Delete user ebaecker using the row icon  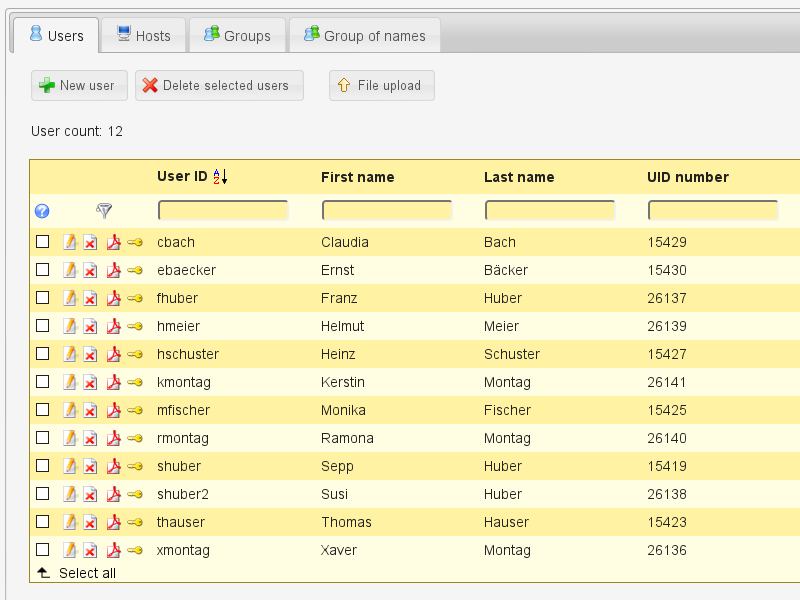(90, 270)
